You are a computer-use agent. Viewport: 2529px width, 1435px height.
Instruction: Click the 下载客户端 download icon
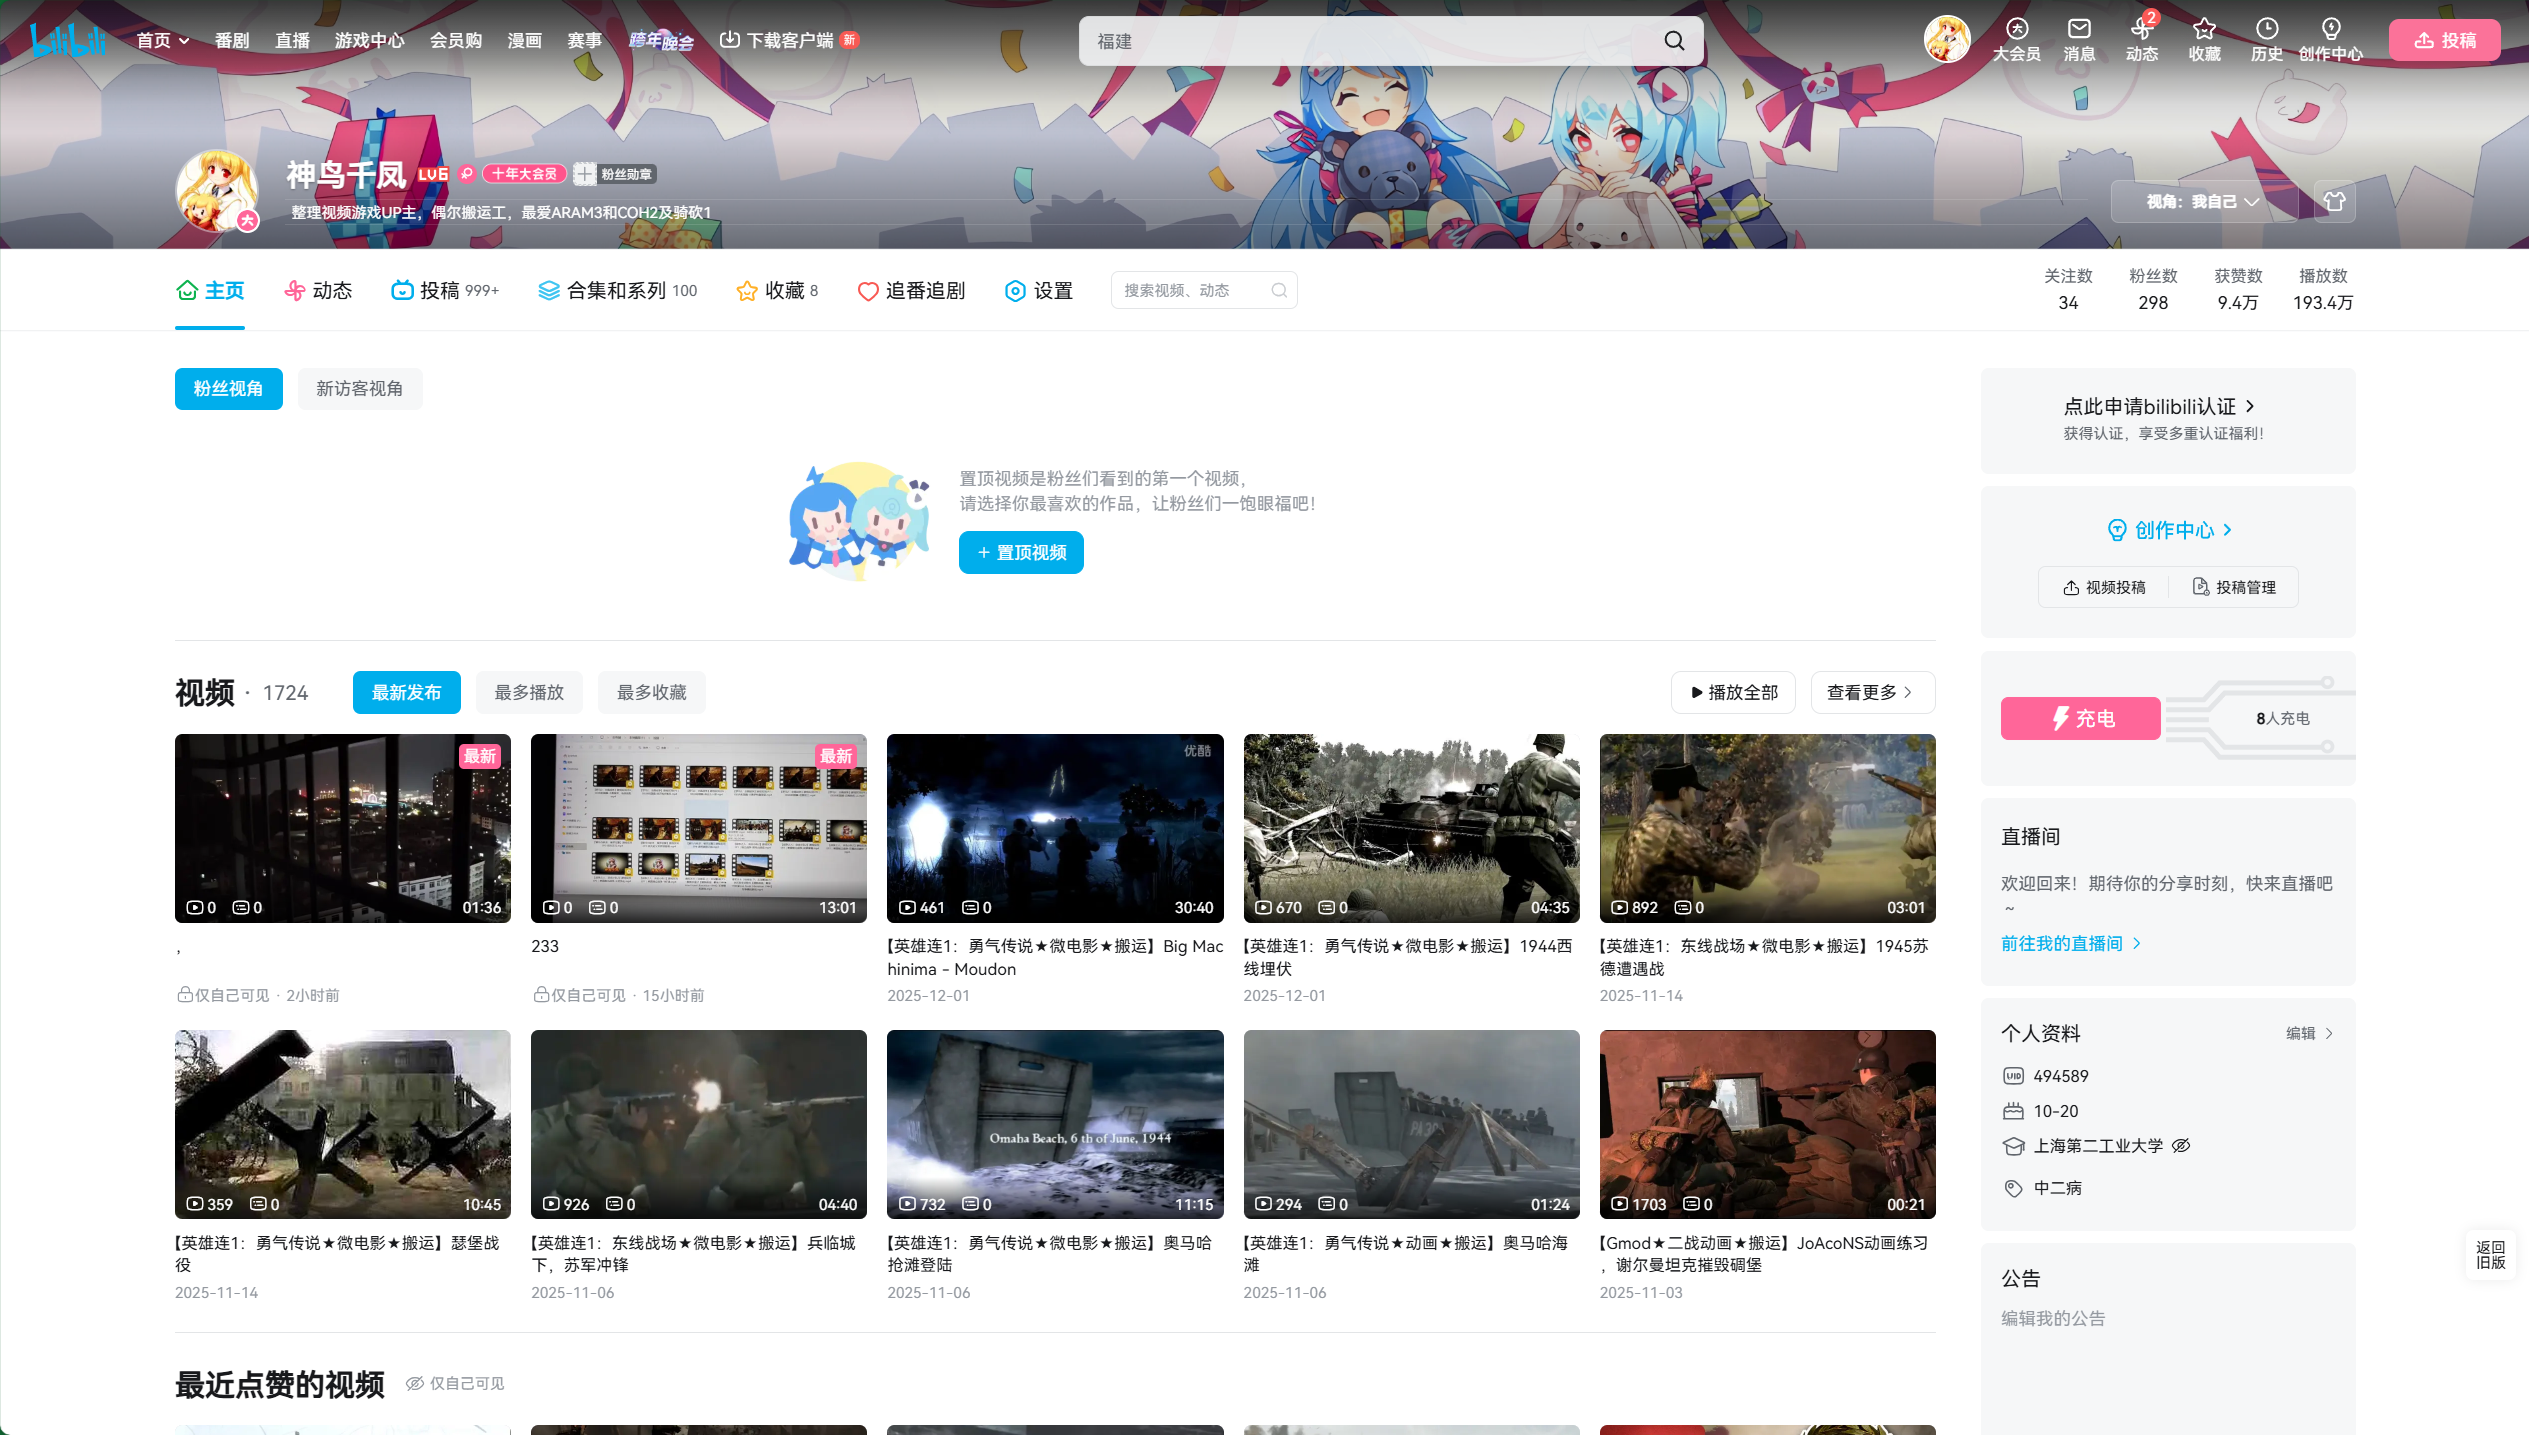[728, 40]
